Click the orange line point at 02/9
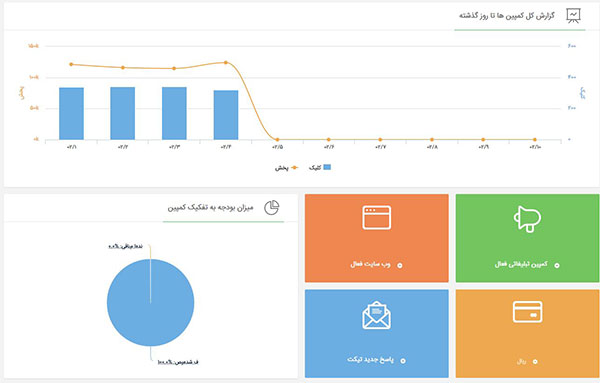This screenshot has height=383, width=600. tap(483, 140)
